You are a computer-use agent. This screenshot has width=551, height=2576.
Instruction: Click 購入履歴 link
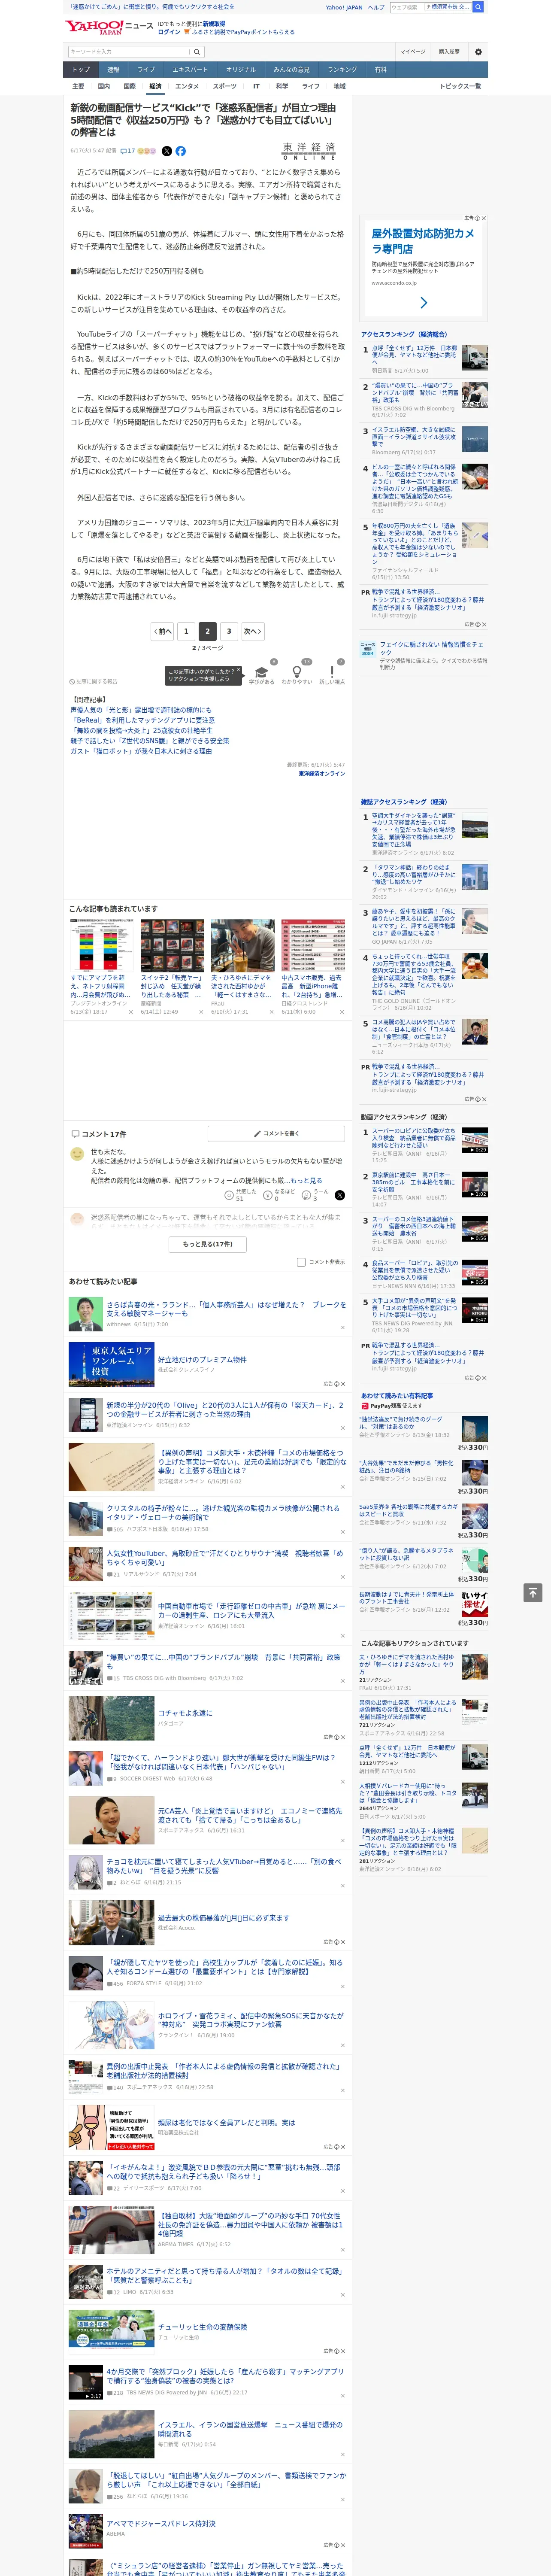(x=449, y=52)
